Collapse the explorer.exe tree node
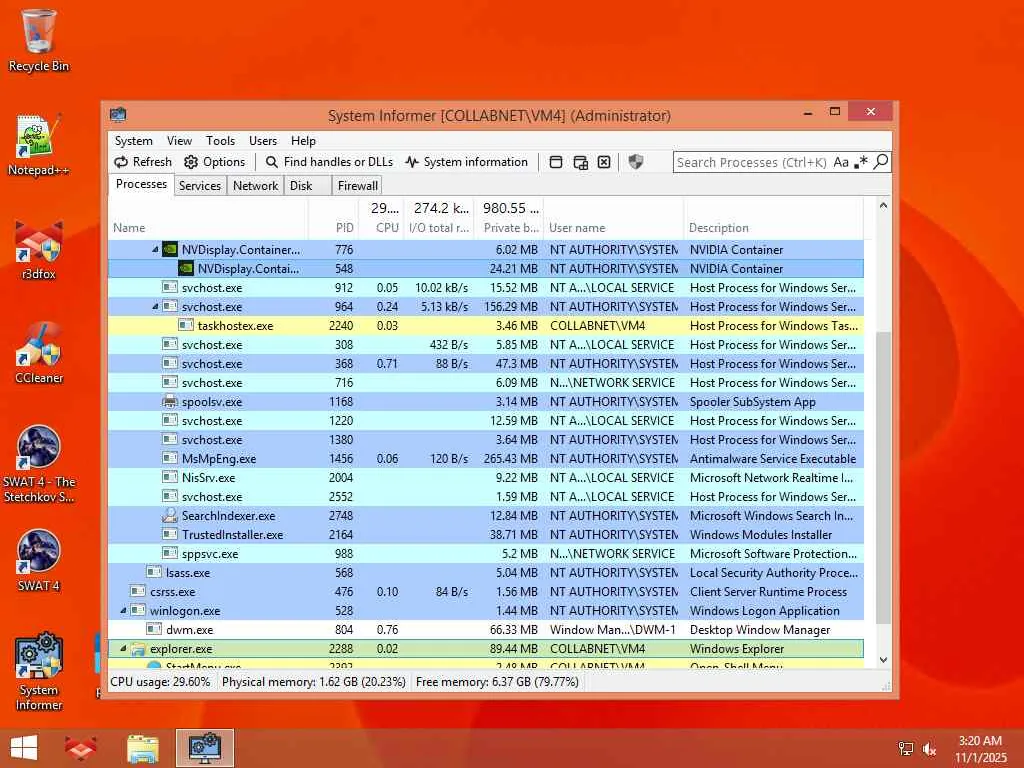The image size is (1024, 768). point(123,648)
